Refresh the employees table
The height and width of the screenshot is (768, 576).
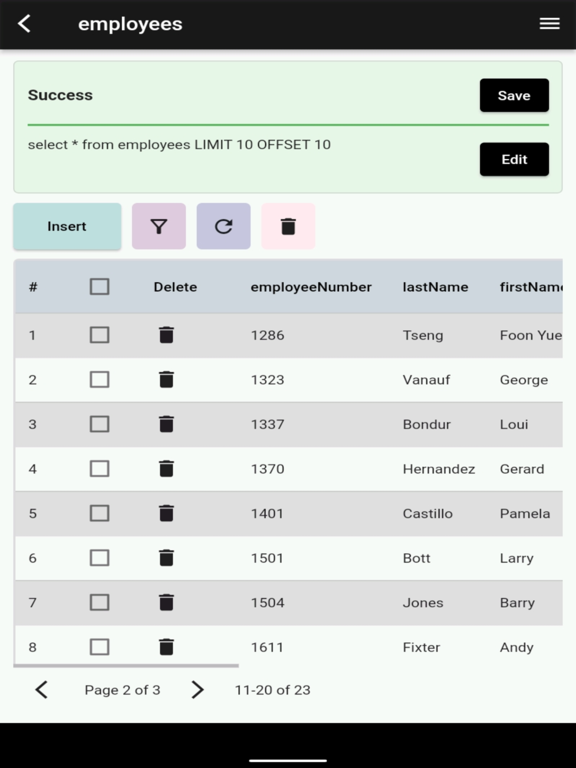click(223, 226)
